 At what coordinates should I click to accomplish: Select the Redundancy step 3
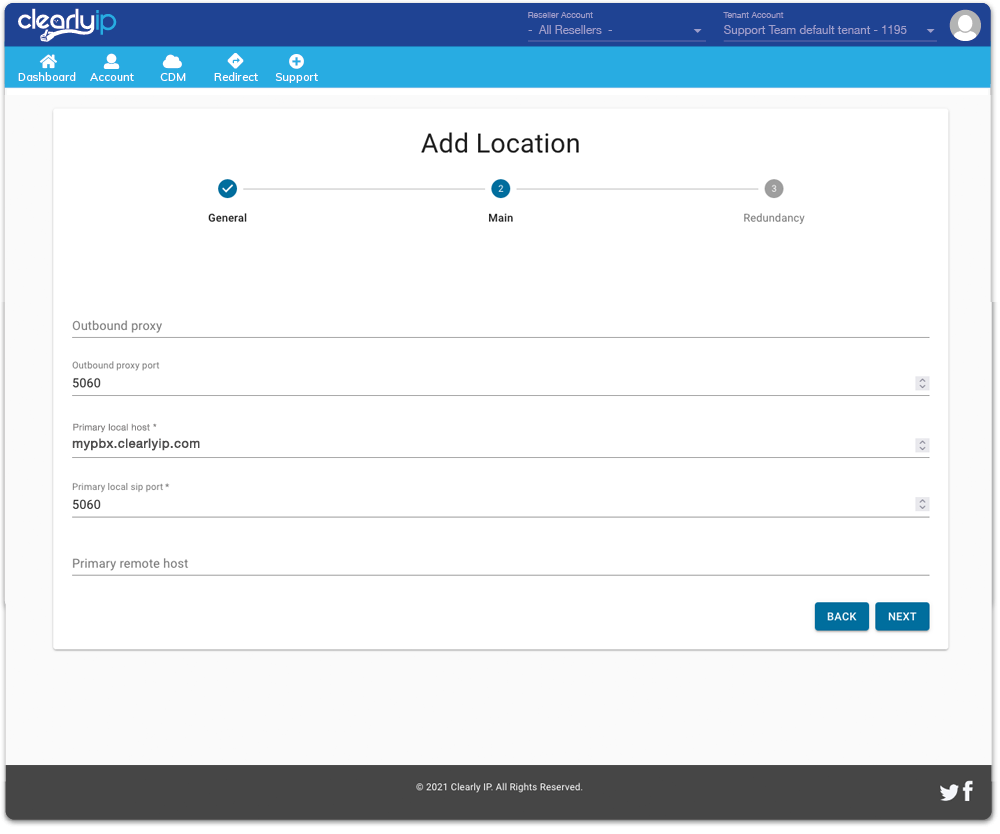pyautogui.click(x=773, y=189)
